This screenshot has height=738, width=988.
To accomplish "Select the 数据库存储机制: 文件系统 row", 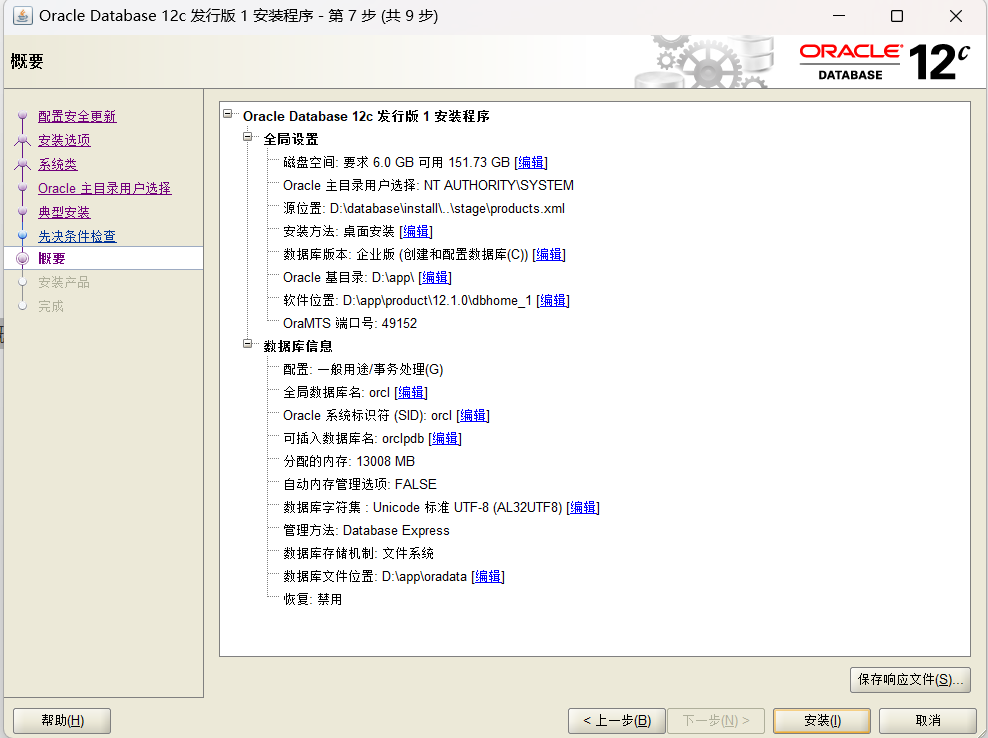I will click(x=359, y=553).
